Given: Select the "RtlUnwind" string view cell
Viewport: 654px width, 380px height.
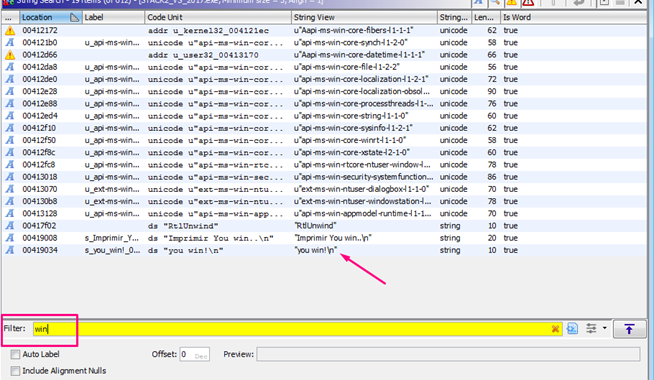Looking at the screenshot, I should [314, 226].
